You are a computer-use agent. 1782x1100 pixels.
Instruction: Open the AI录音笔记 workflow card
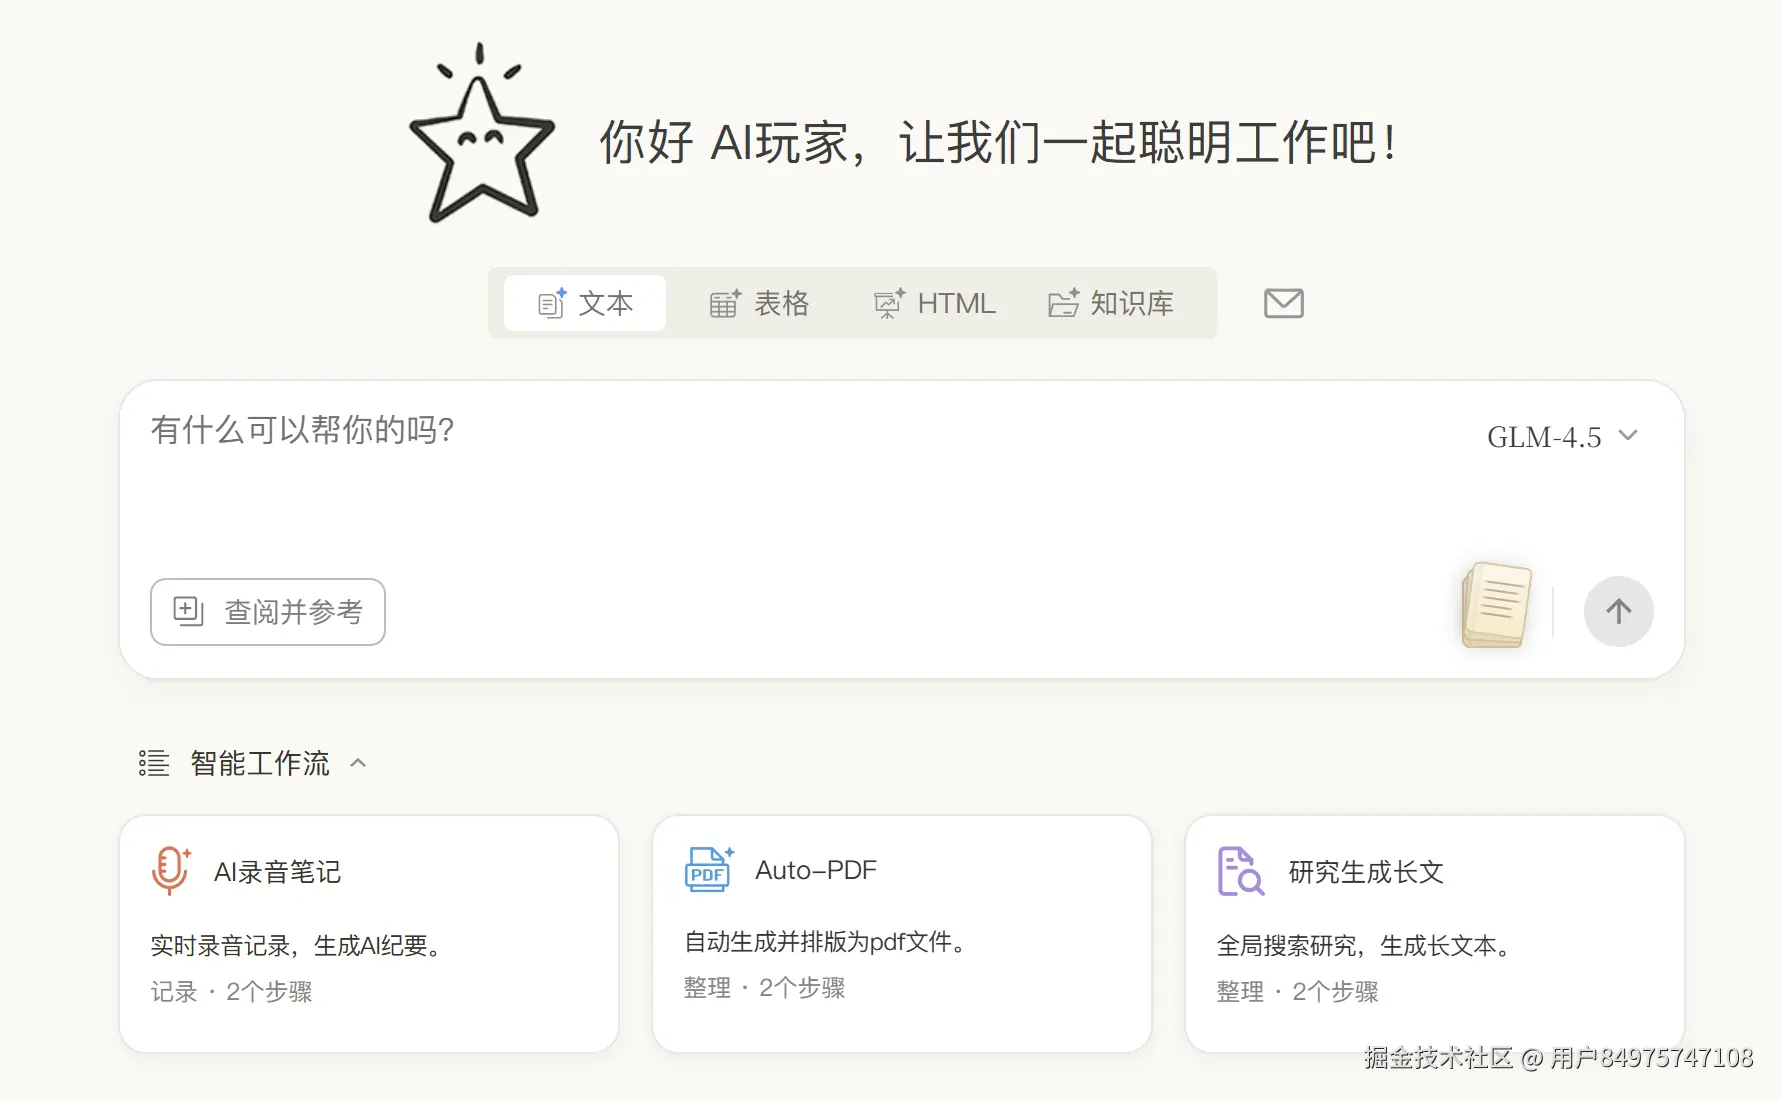point(368,933)
